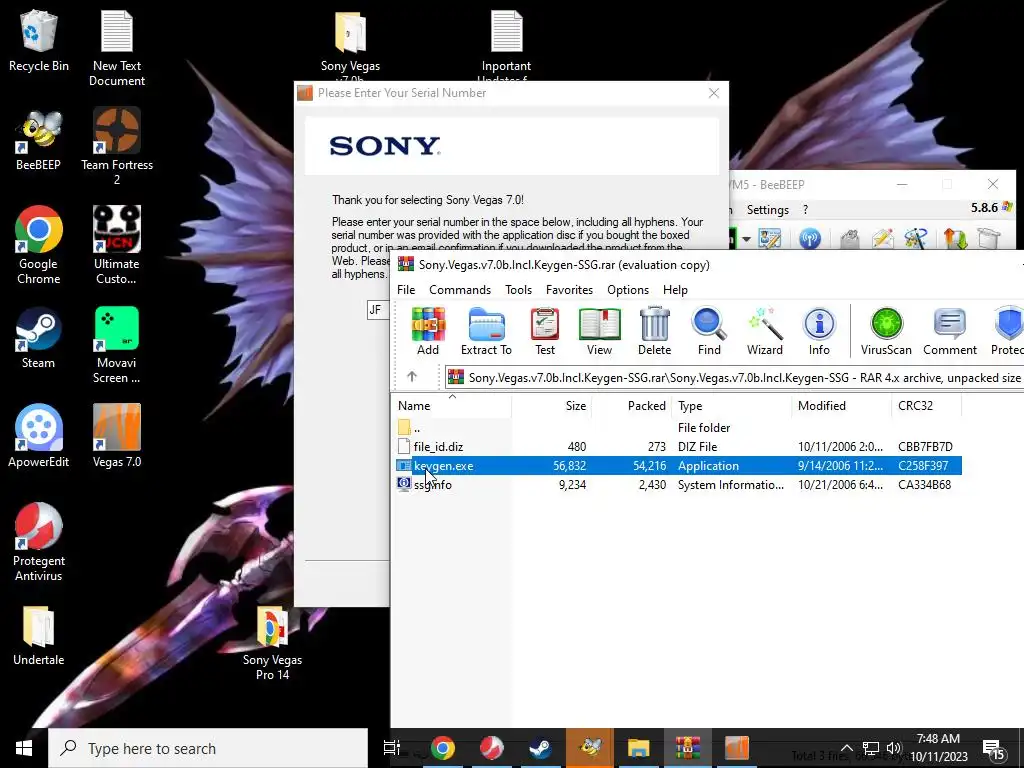Image resolution: width=1024 pixels, height=768 pixels.
Task: Sort file list by Size column
Action: click(x=551, y=406)
